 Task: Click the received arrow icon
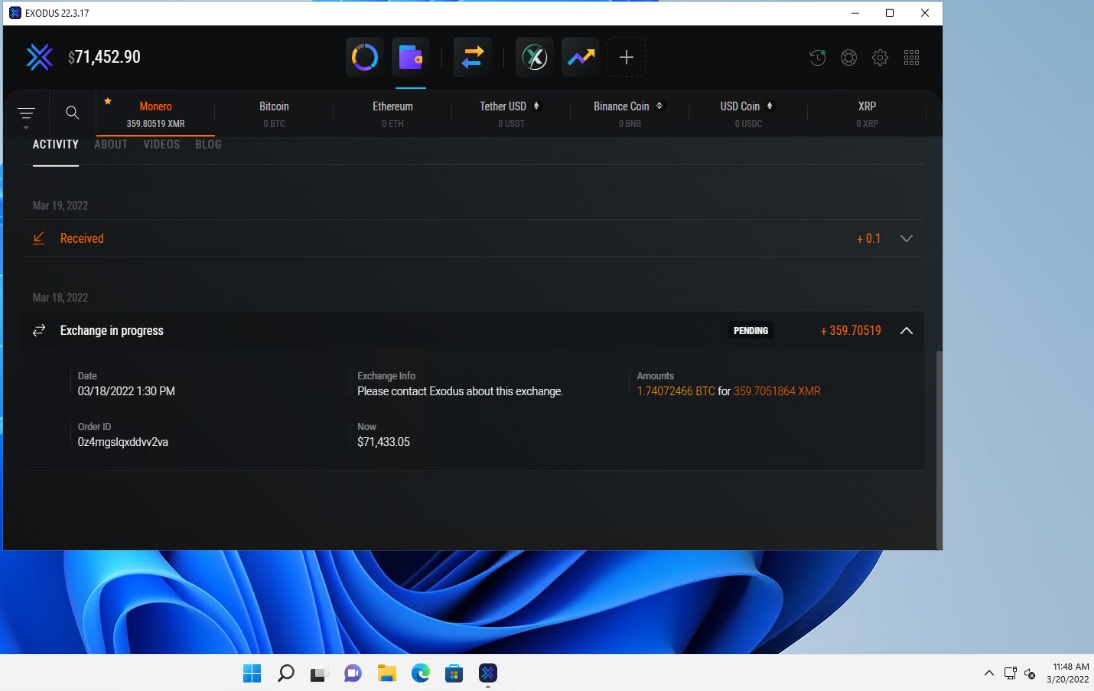[x=39, y=239]
